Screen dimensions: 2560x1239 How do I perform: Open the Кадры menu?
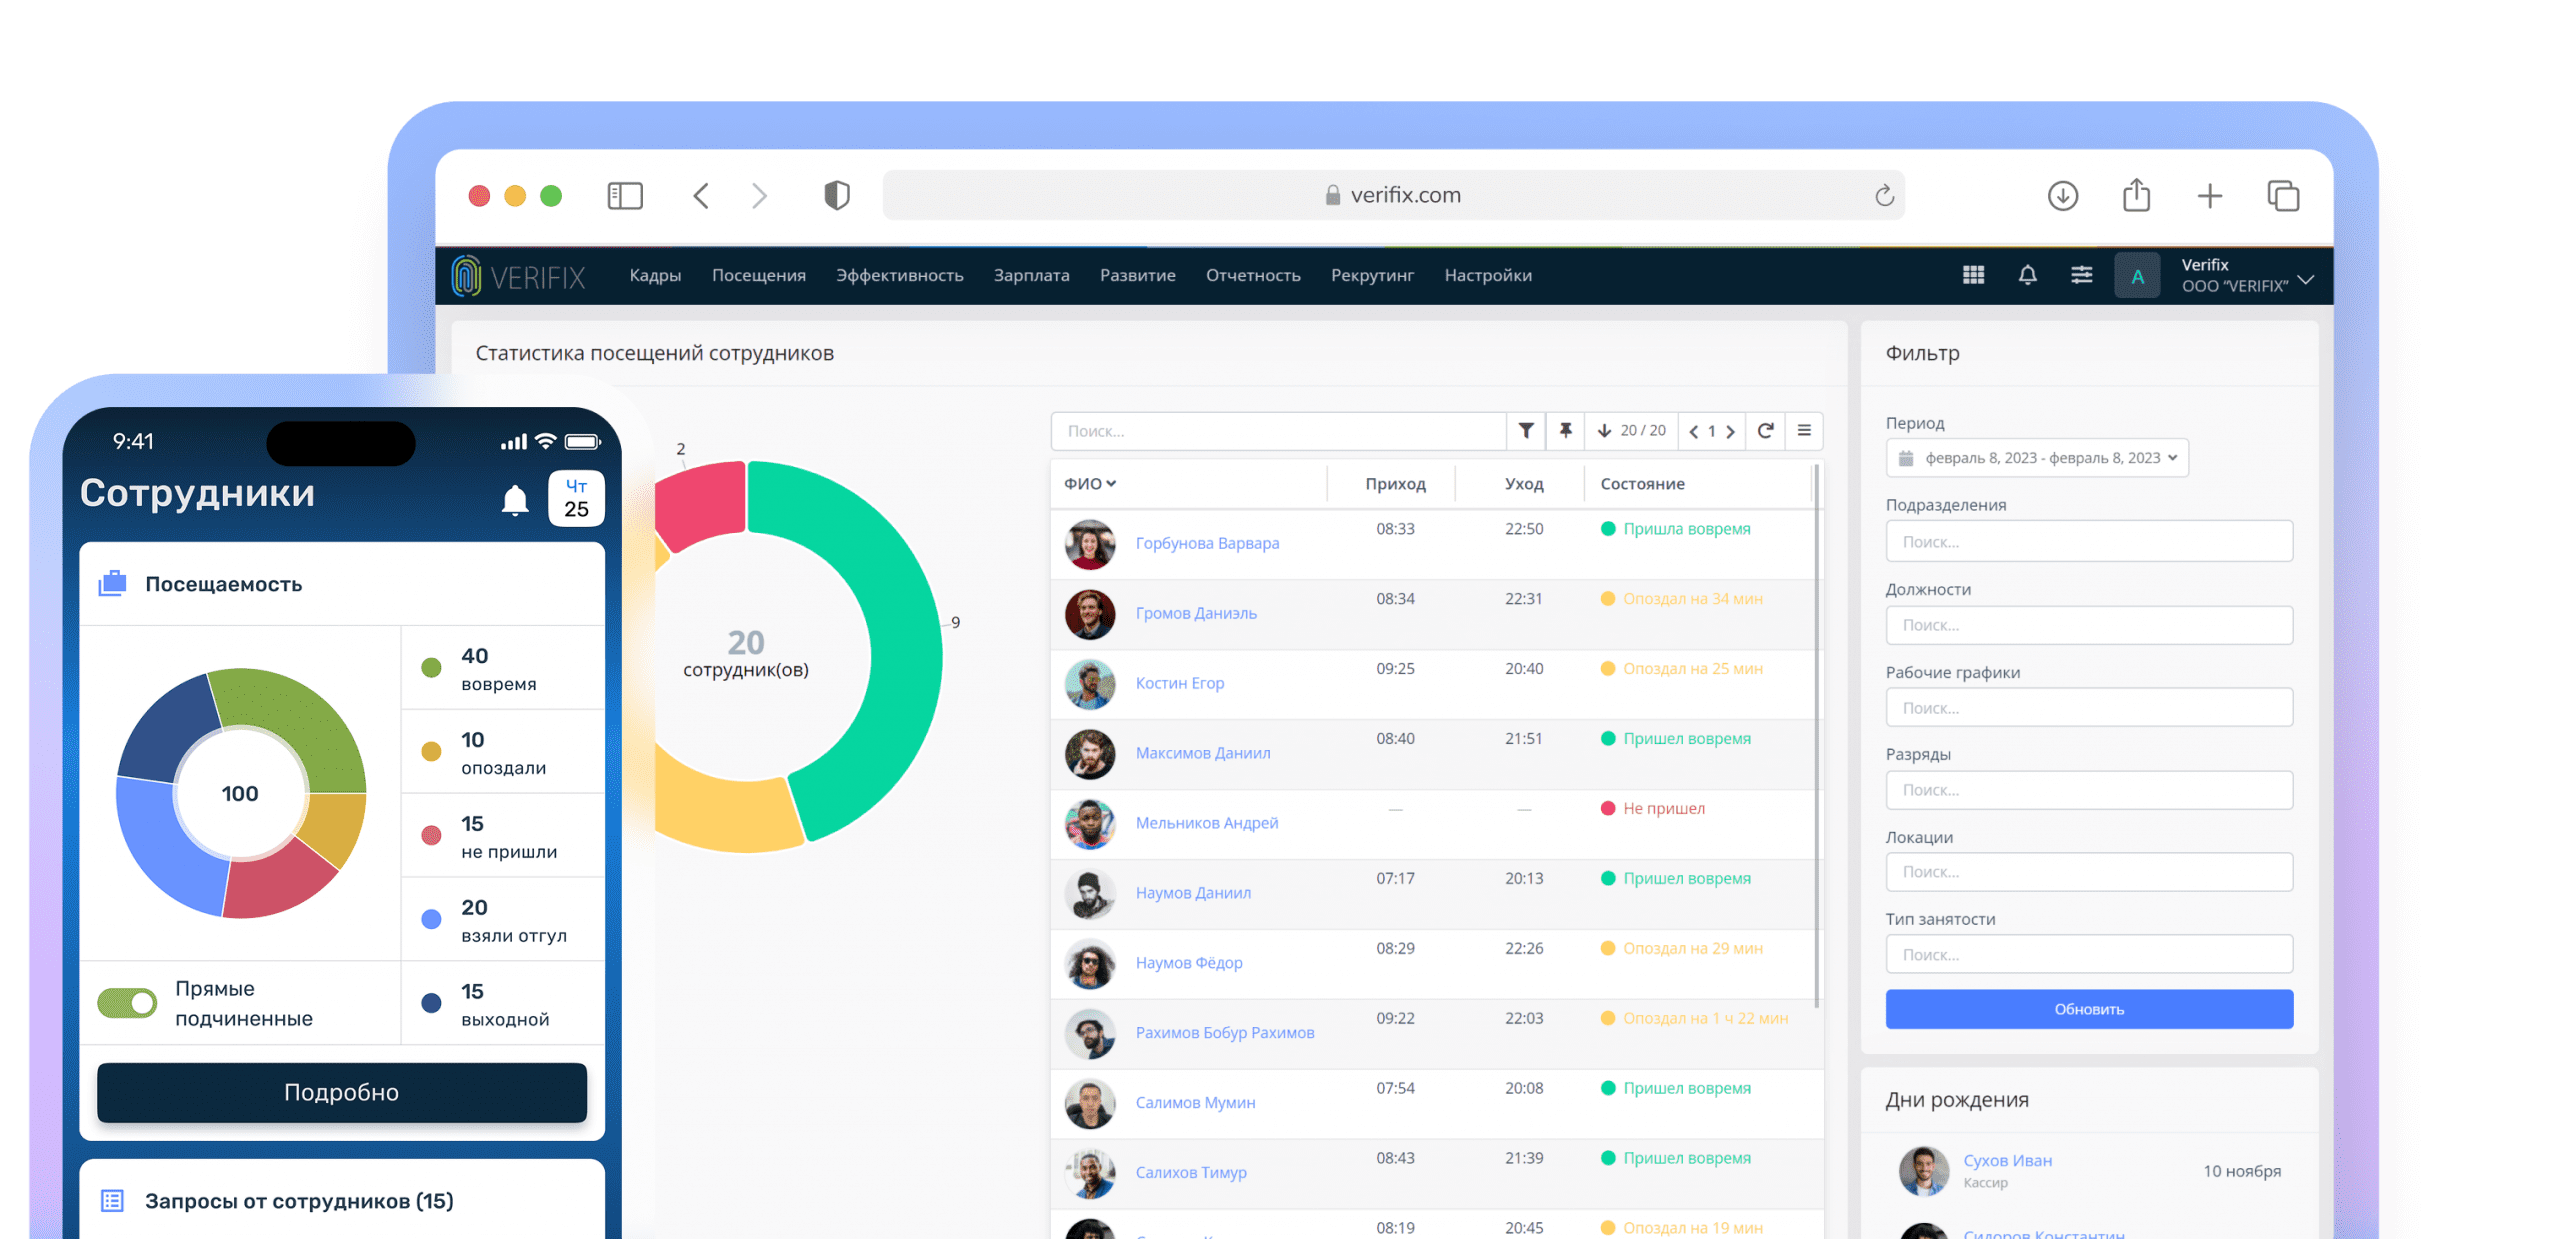[655, 276]
